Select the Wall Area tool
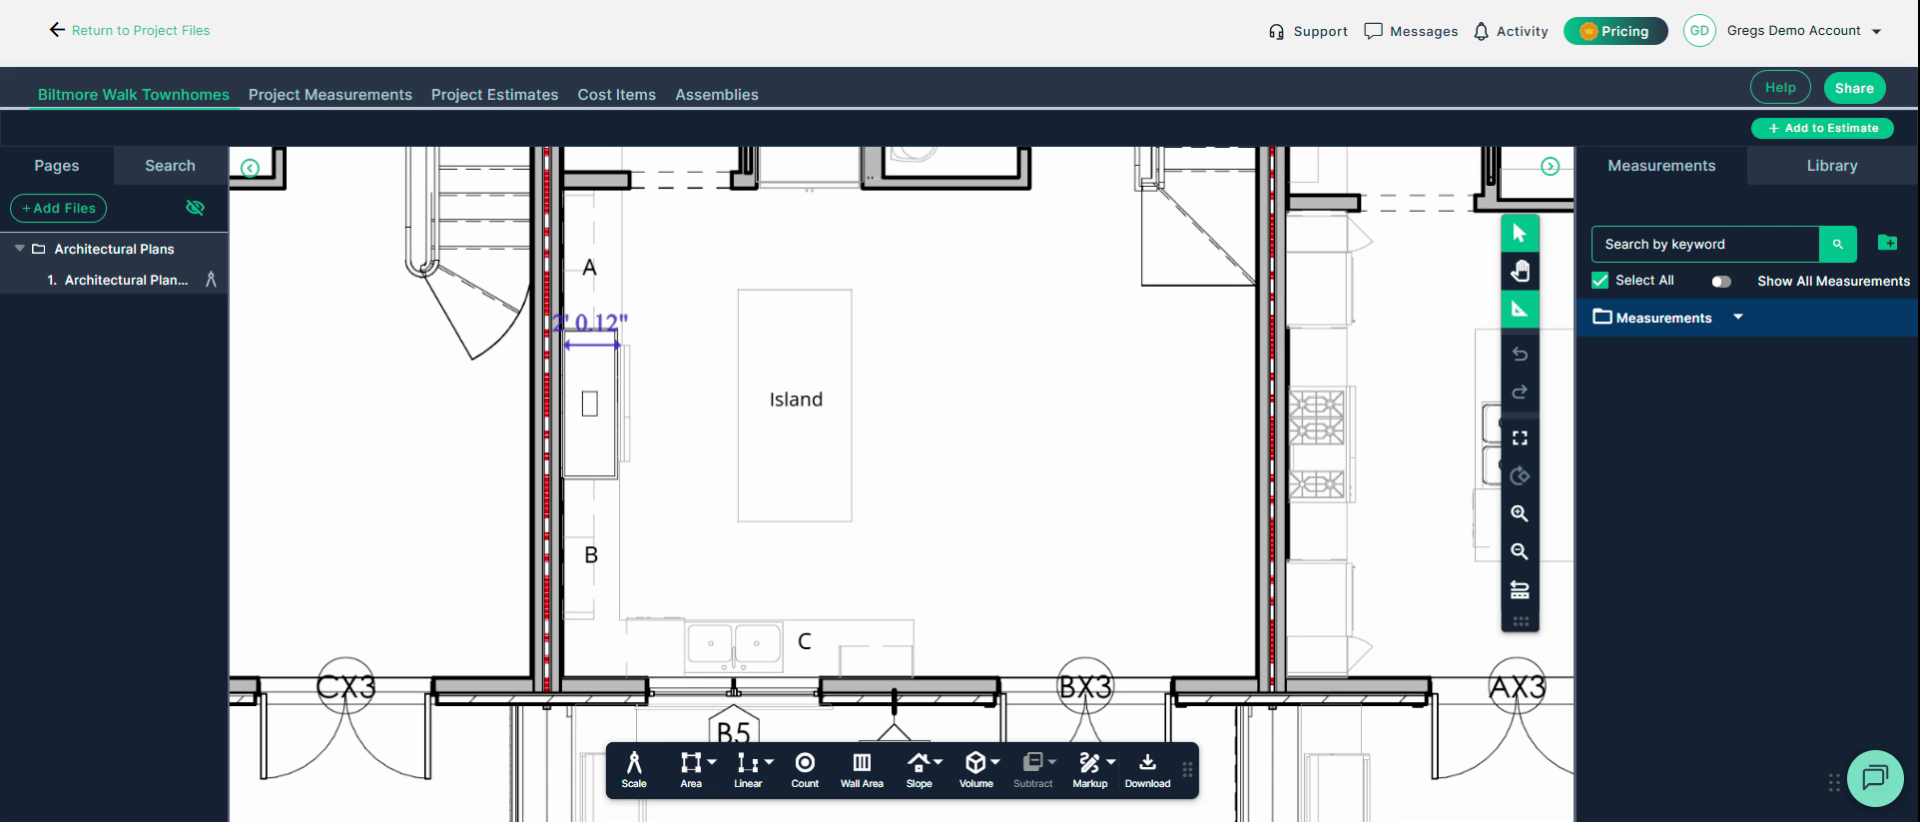Screen dimensions: 1920x822 click(x=862, y=770)
